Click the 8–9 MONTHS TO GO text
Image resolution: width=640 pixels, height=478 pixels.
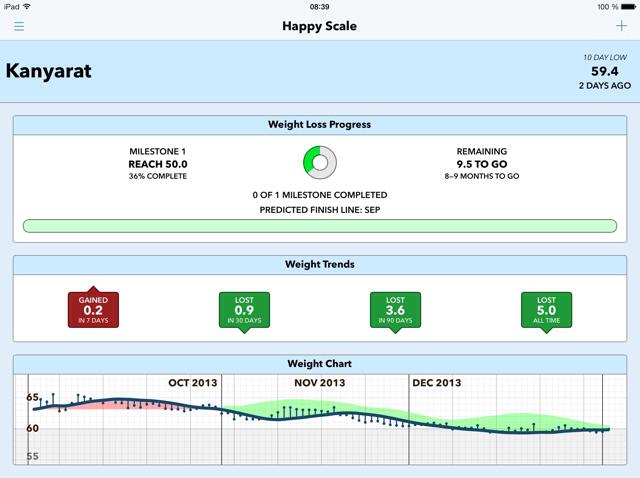pyautogui.click(x=482, y=176)
